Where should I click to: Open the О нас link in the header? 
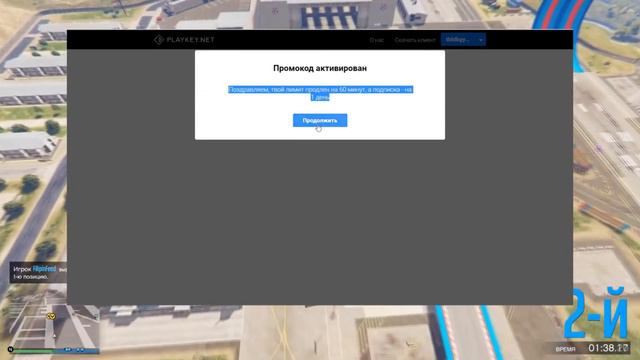tap(376, 40)
